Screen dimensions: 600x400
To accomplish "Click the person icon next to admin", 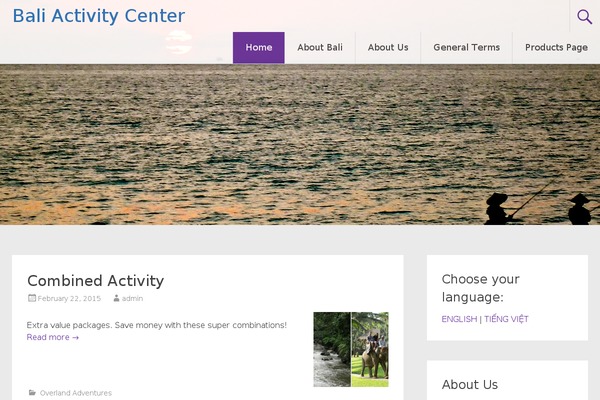I will (116, 298).
